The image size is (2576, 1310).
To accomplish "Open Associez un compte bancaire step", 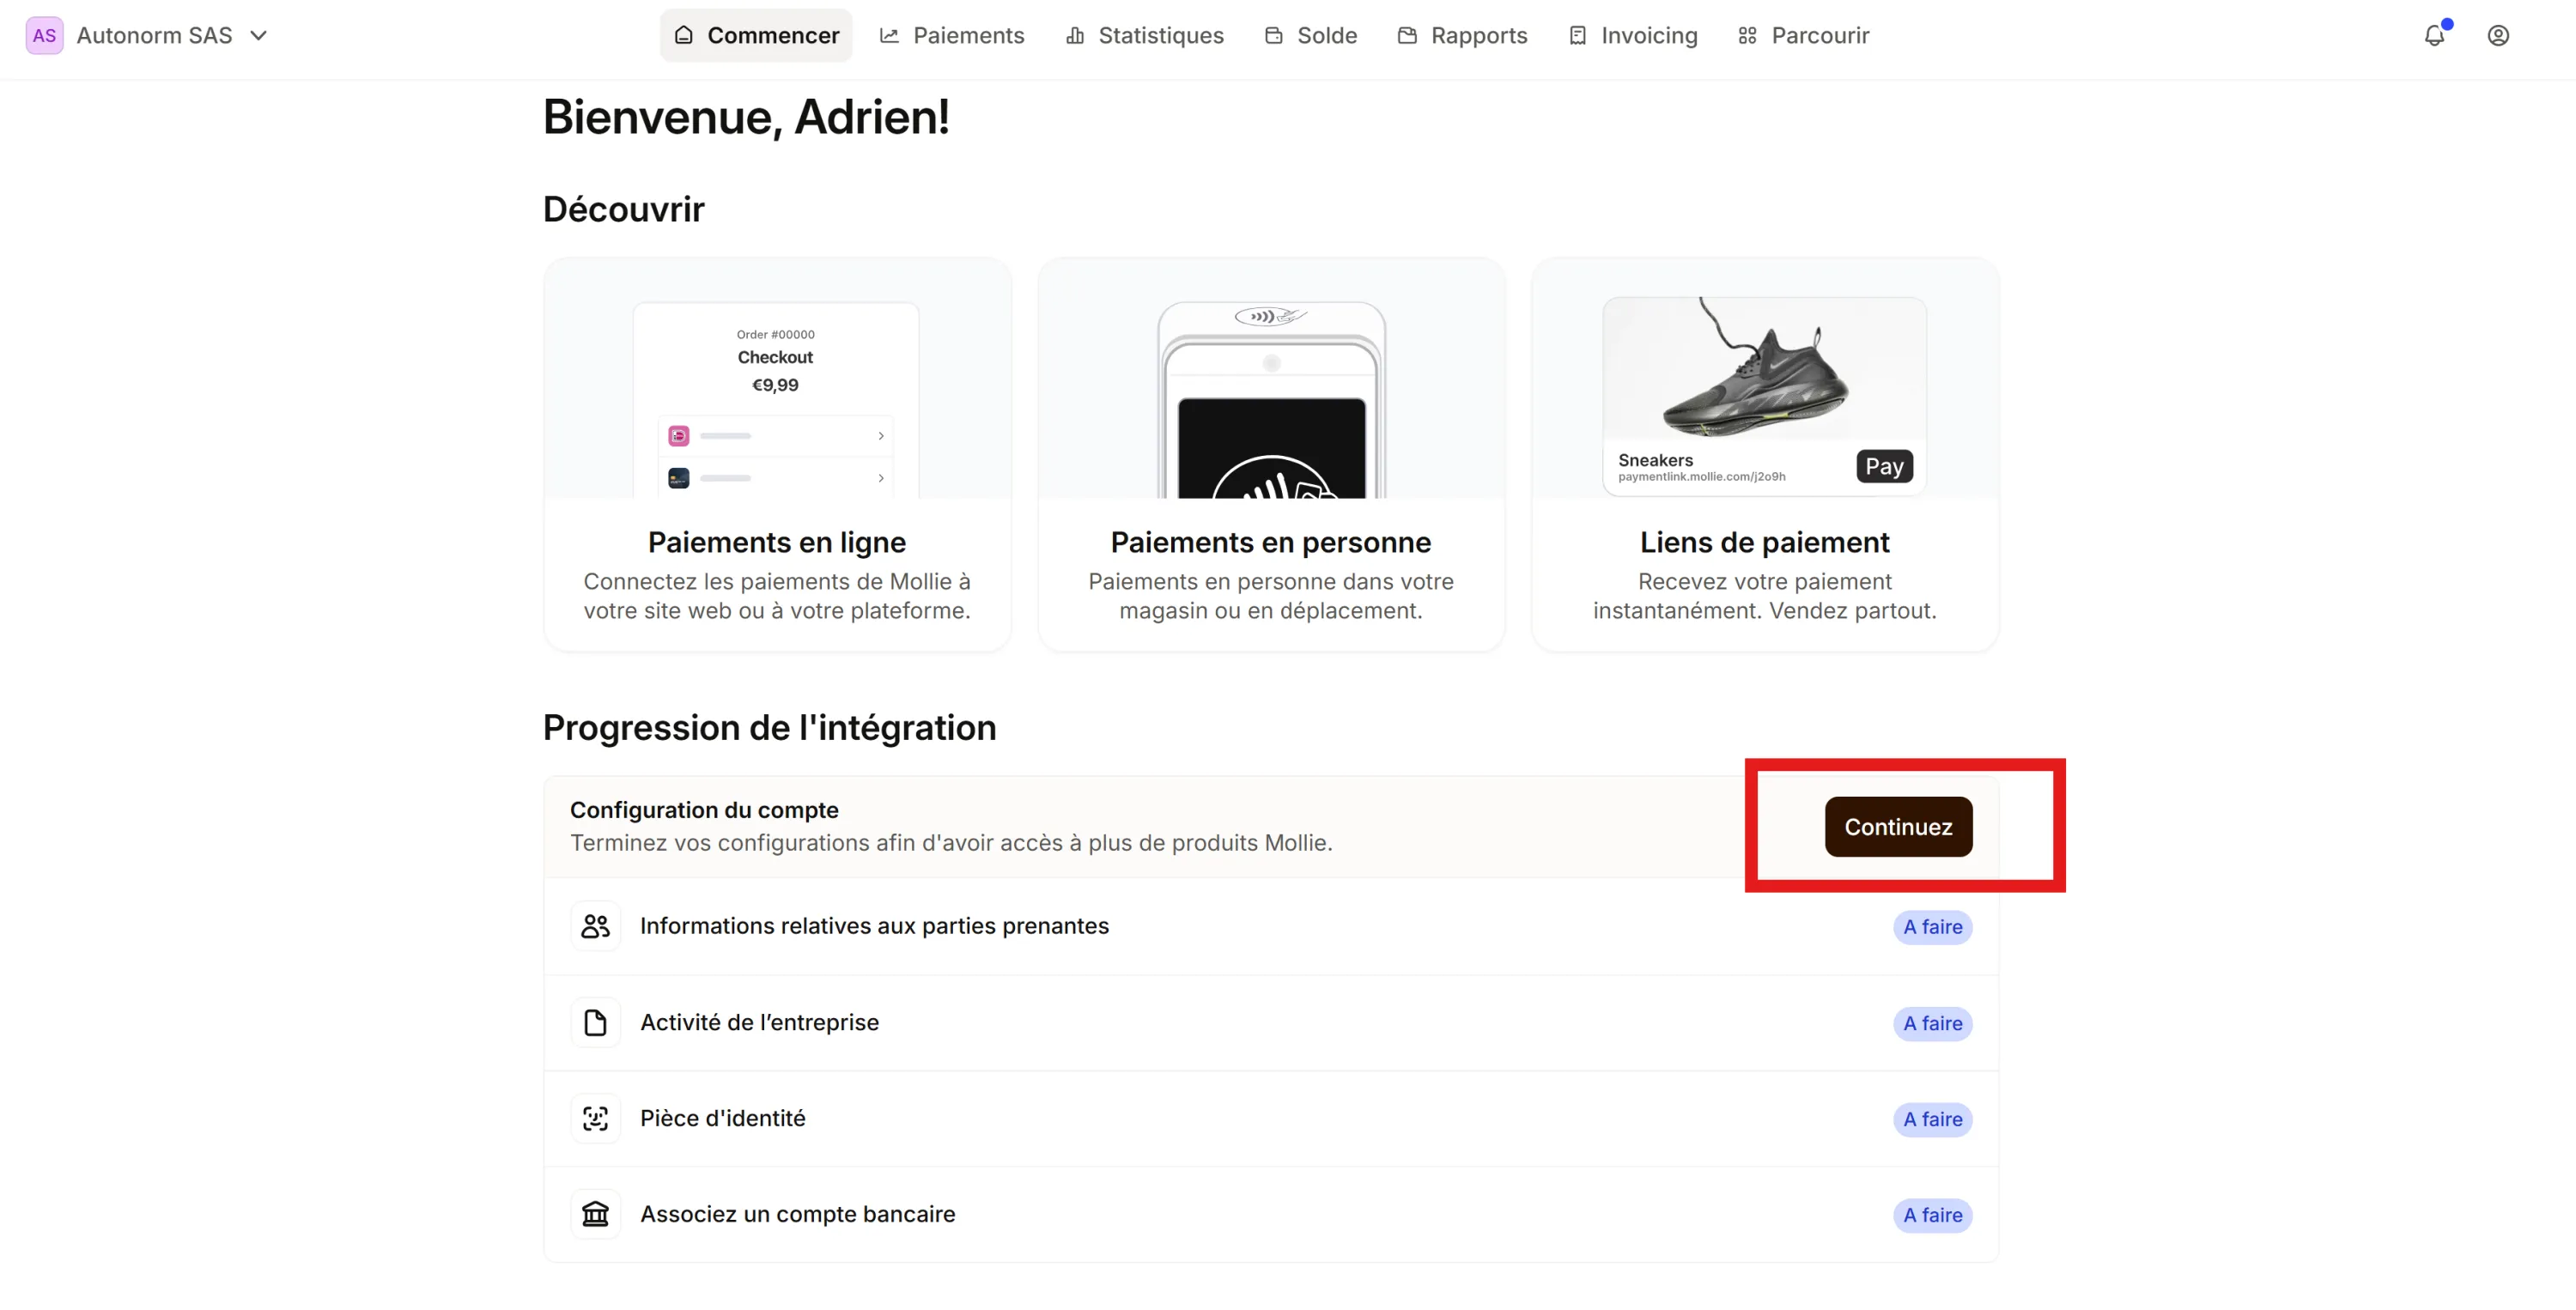I will pyautogui.click(x=797, y=1214).
